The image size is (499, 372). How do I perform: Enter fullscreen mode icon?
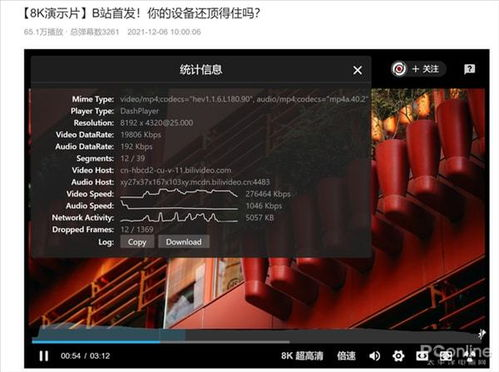[469, 356]
